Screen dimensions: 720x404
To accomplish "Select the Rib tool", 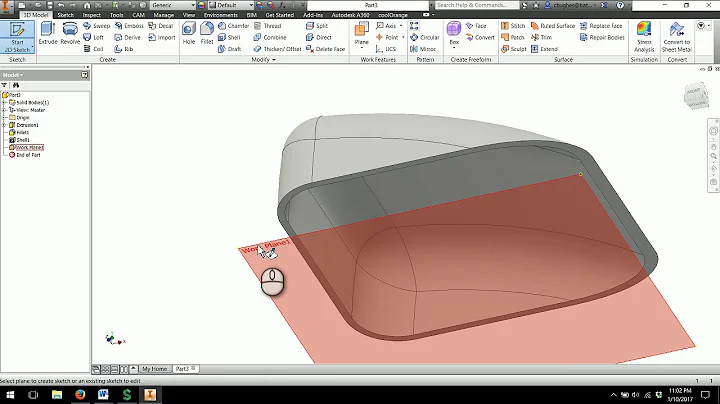I will 124,49.
